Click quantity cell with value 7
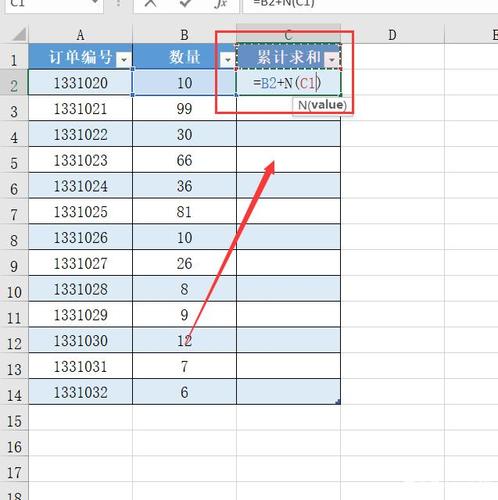This screenshot has height=500, width=498. tap(184, 366)
